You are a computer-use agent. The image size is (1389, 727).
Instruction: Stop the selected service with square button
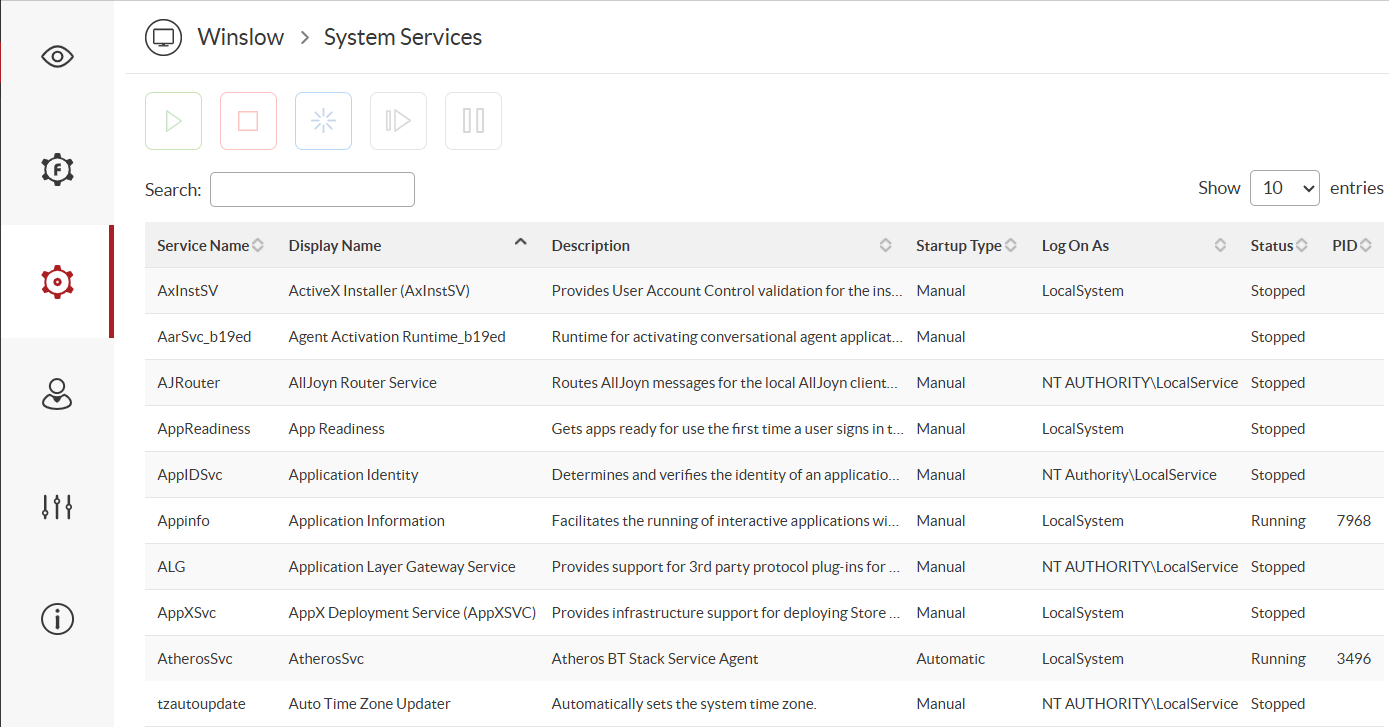tap(248, 121)
